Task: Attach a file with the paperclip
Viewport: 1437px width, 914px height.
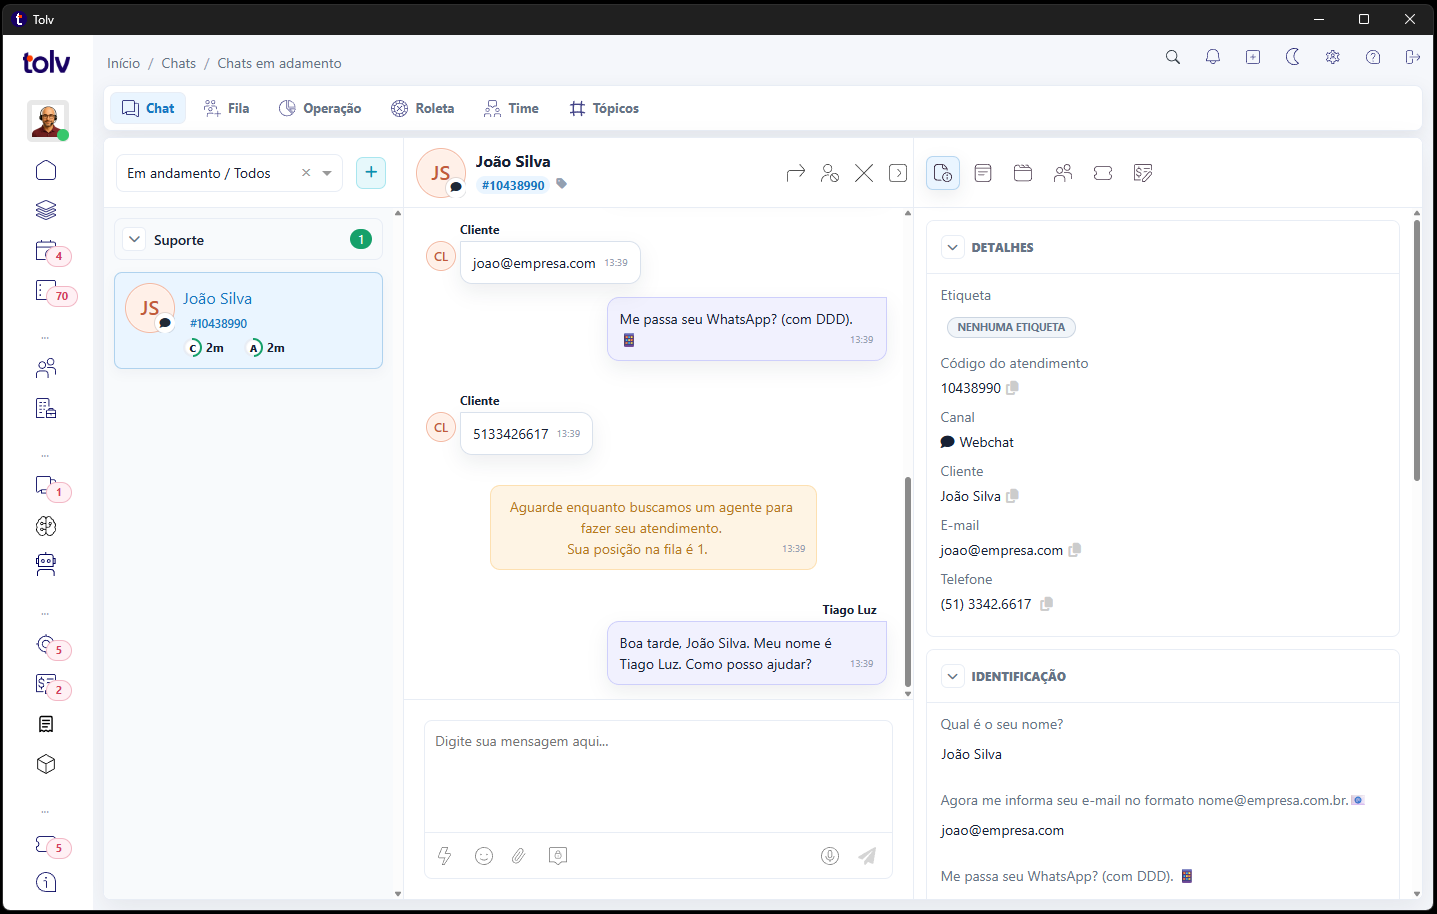Action: (519, 856)
